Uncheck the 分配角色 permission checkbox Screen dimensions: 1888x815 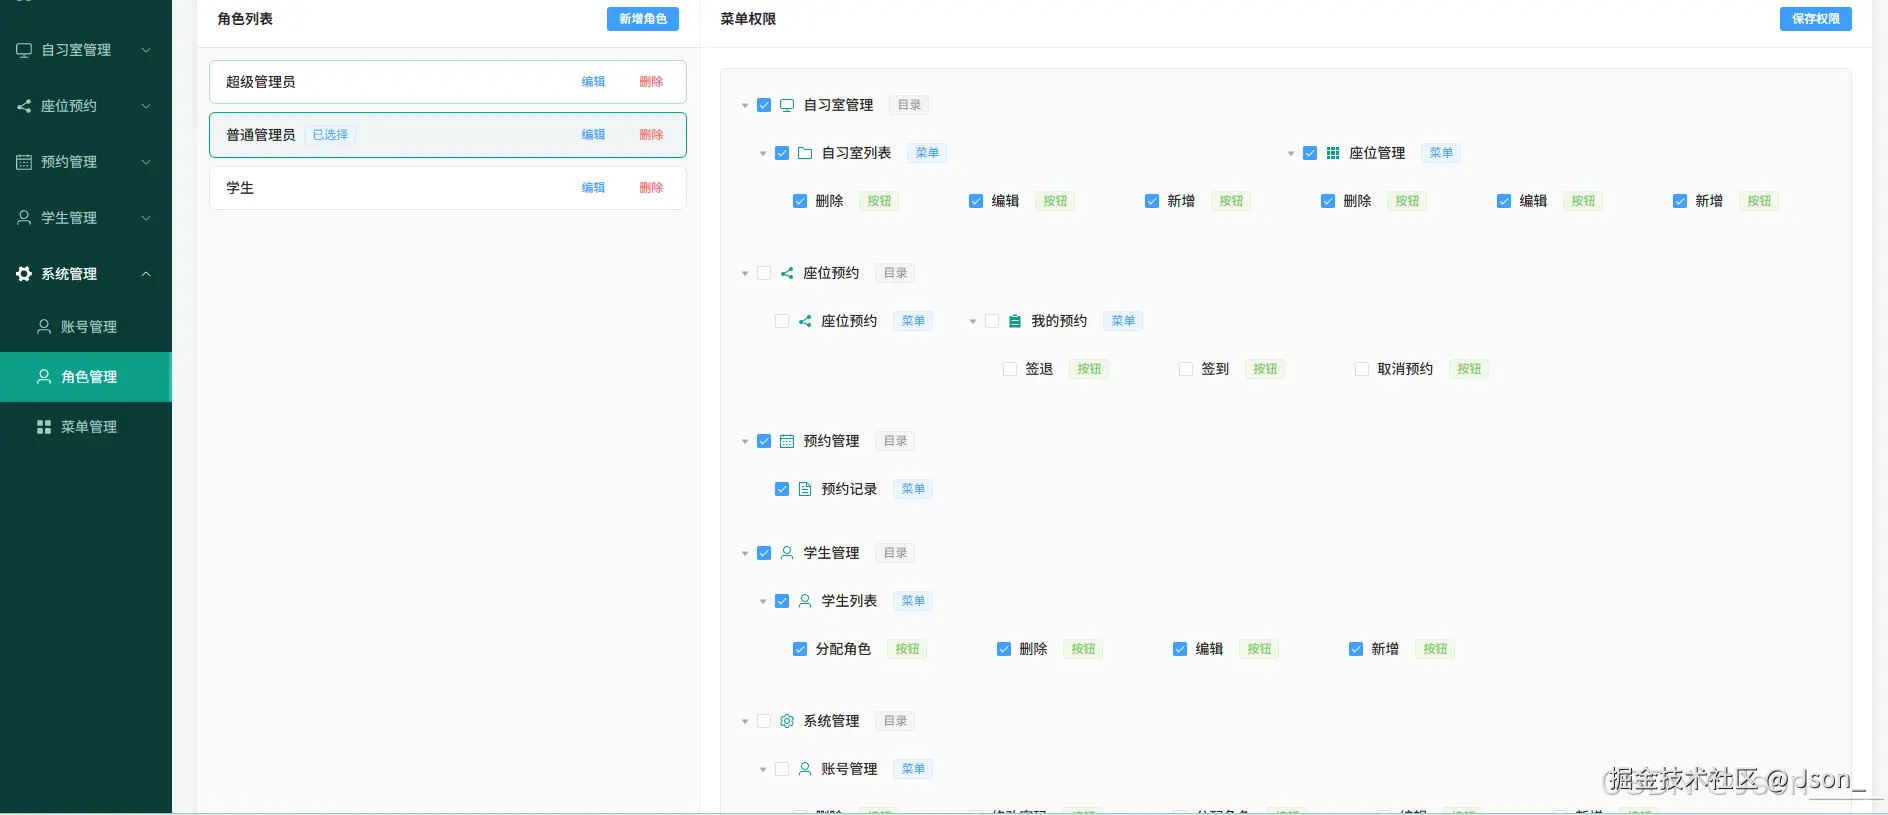pyautogui.click(x=800, y=649)
